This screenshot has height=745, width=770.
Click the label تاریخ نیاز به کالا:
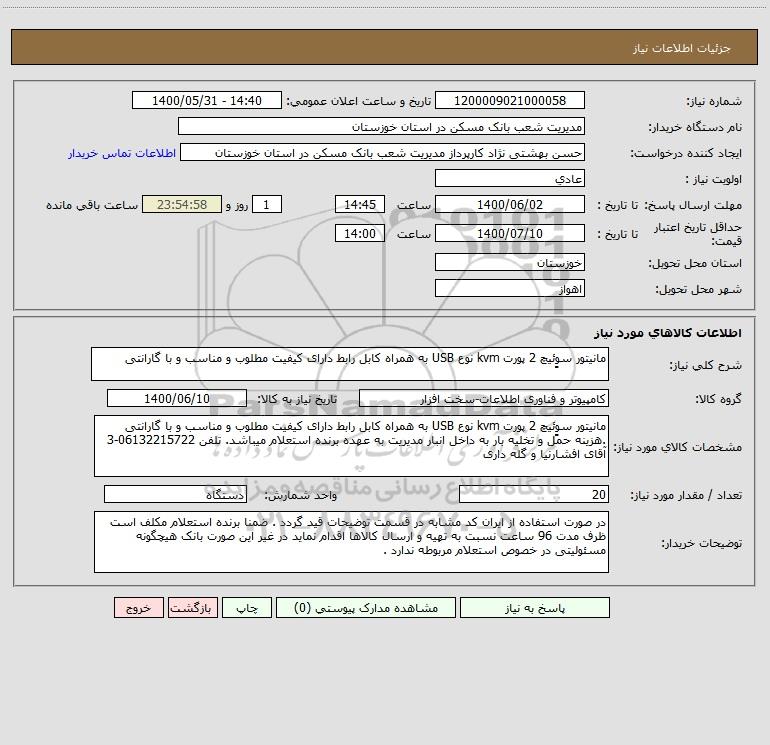click(x=297, y=400)
